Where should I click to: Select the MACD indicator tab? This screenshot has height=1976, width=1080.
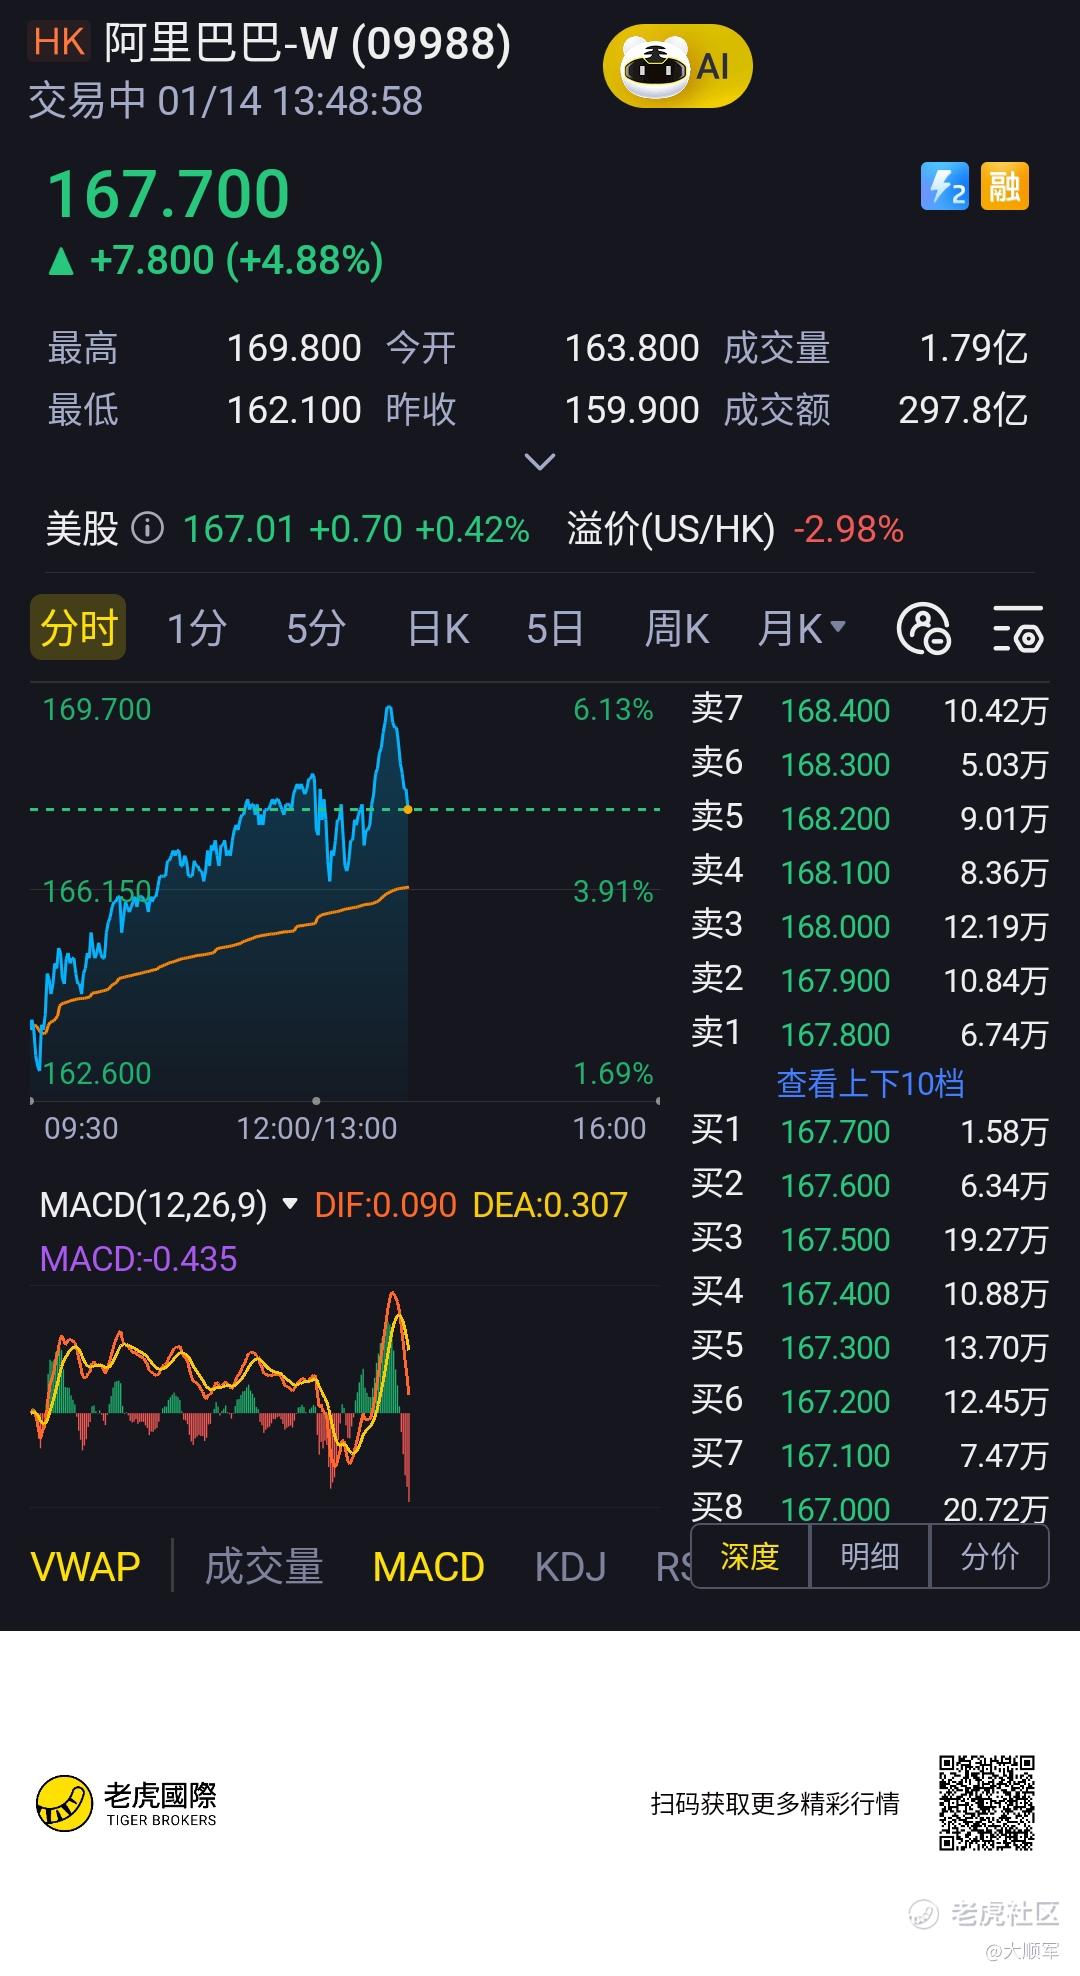428,1567
